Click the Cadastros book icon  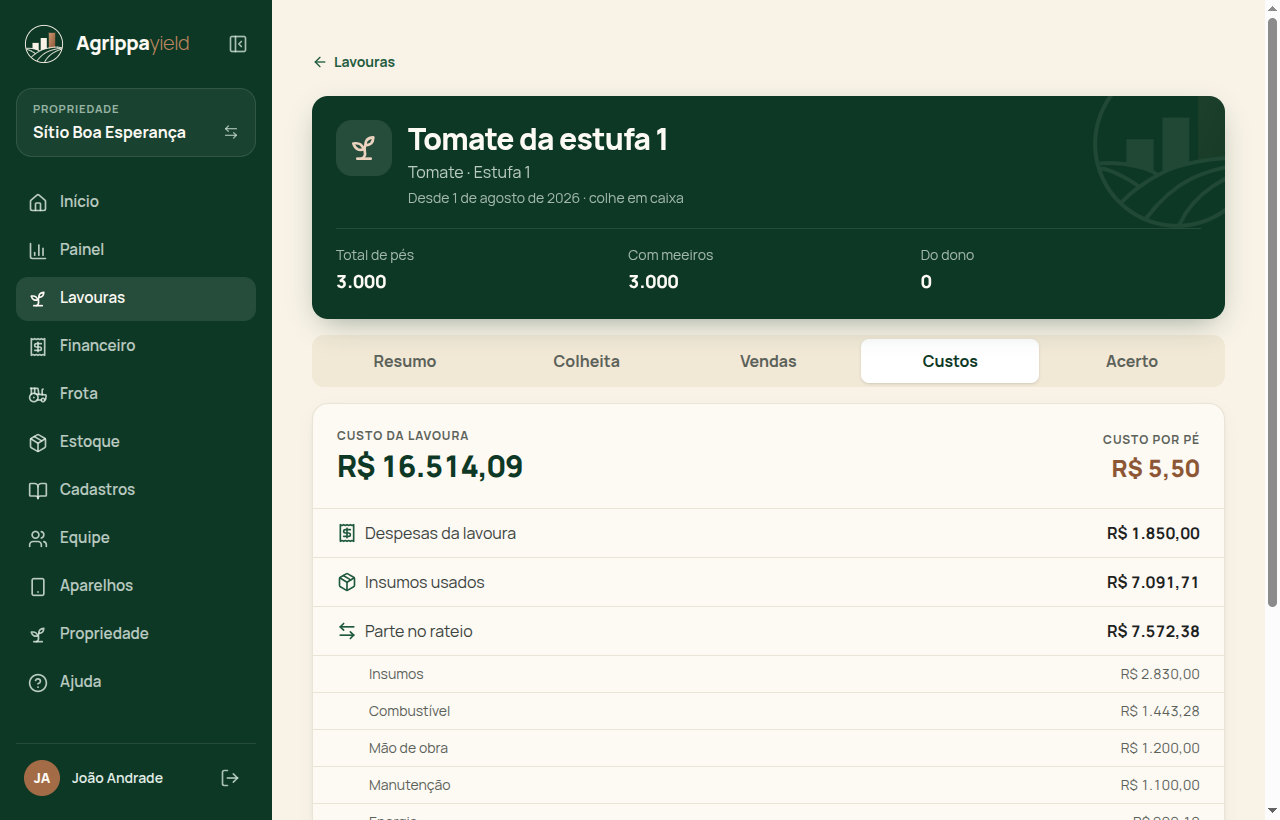point(38,490)
